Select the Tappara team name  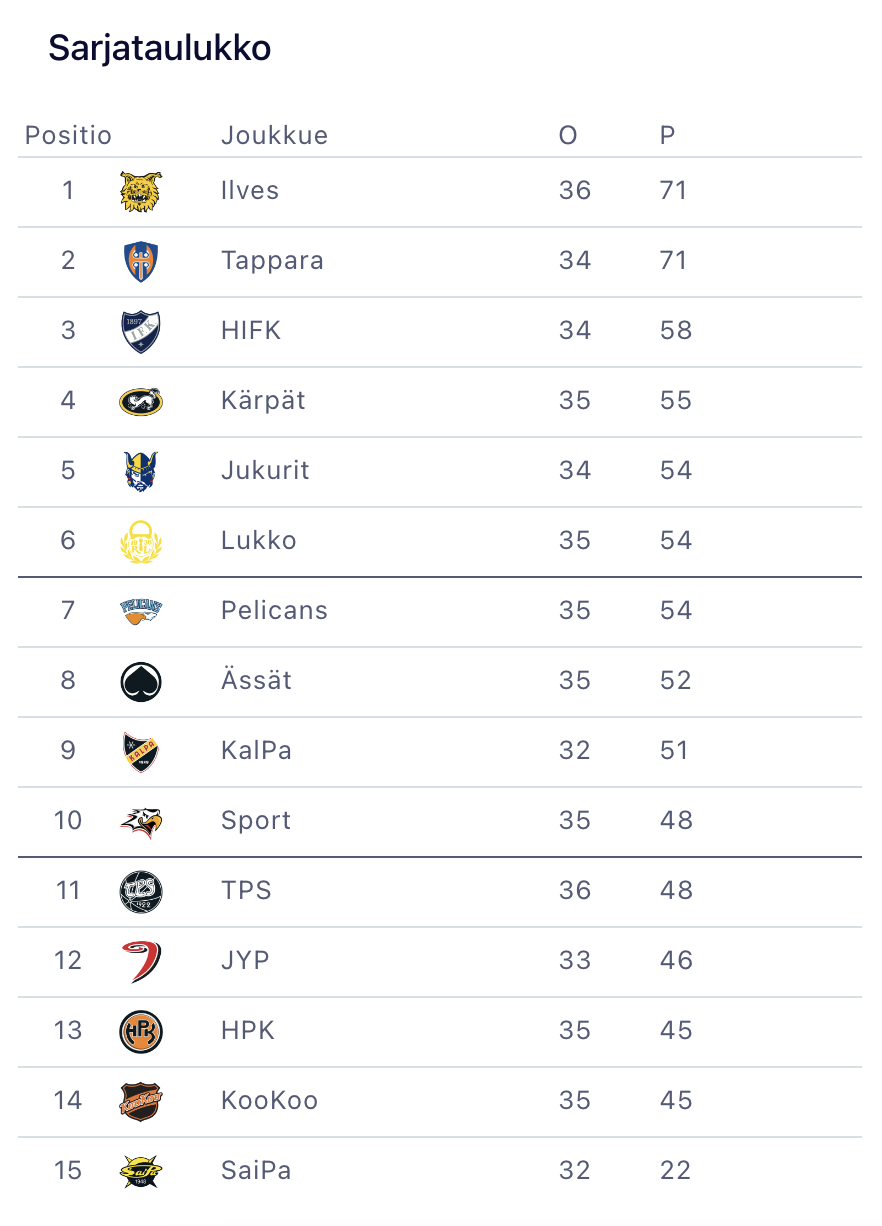(x=272, y=261)
